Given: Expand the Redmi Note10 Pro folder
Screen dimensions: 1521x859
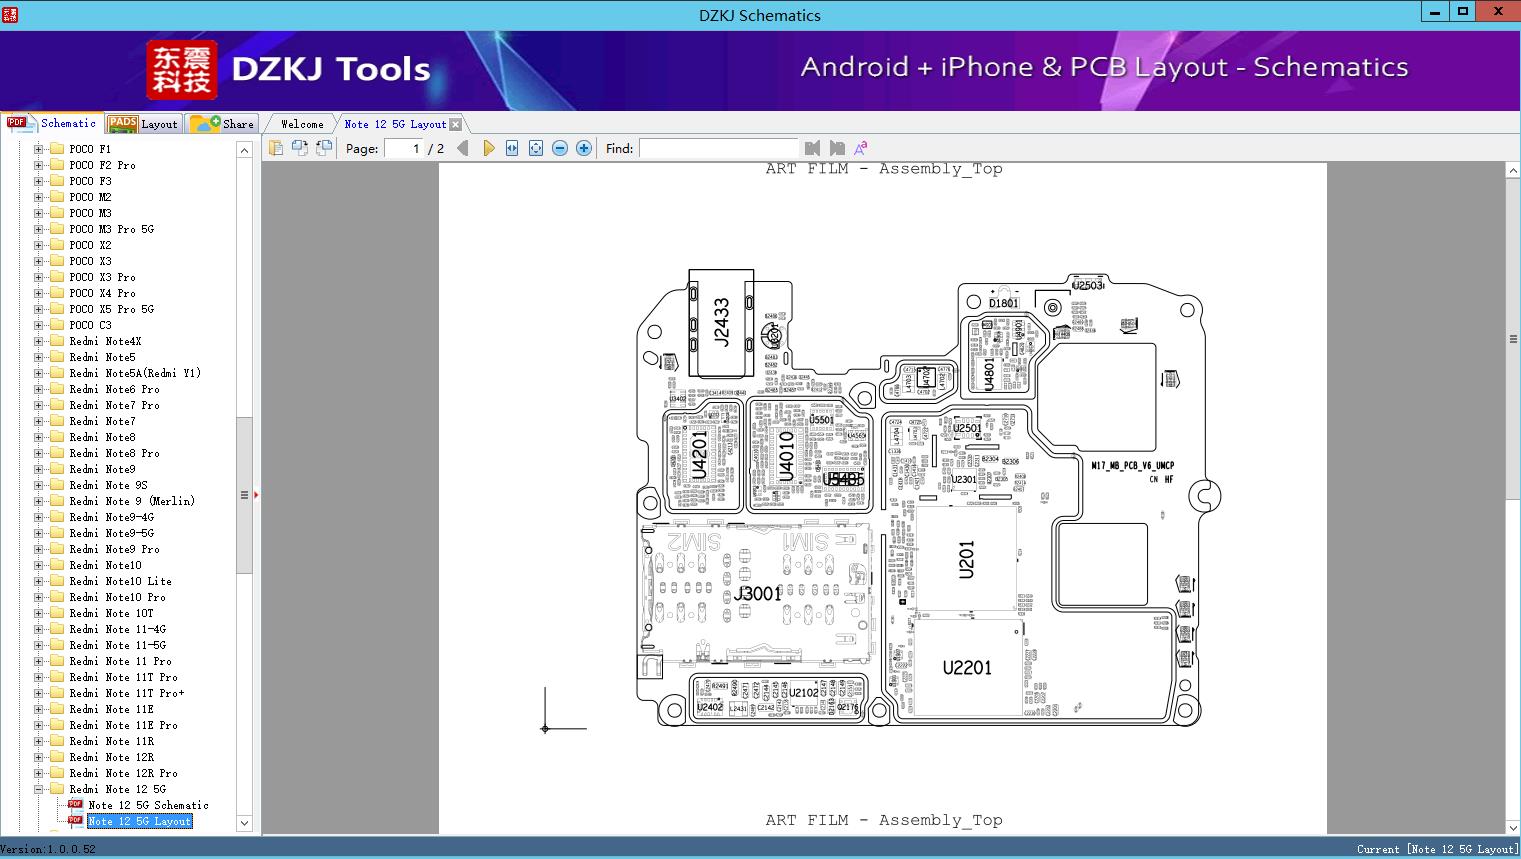Looking at the screenshot, I should click(x=39, y=597).
